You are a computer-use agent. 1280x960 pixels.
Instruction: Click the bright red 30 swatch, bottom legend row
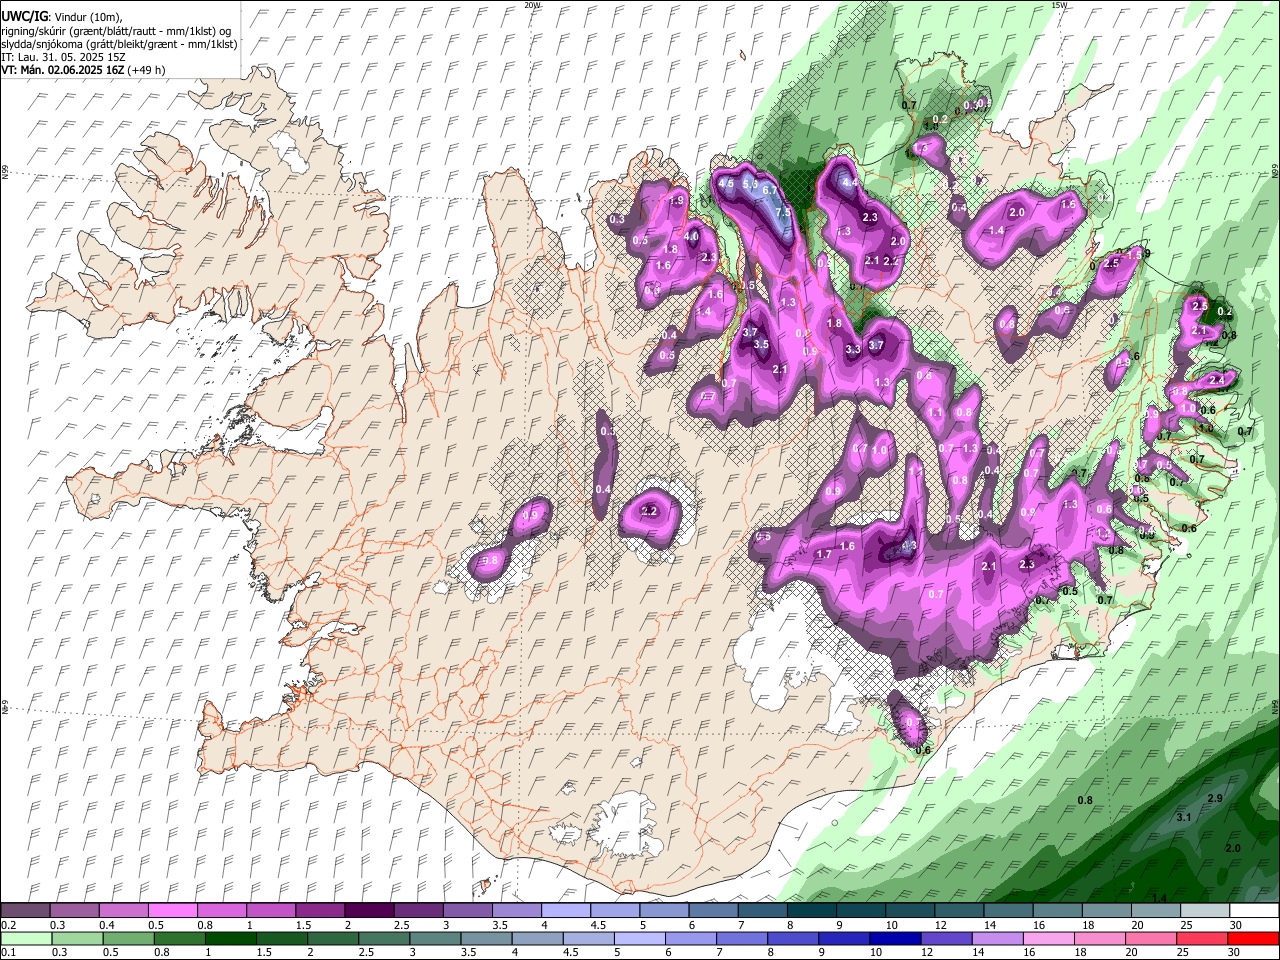point(1254,938)
